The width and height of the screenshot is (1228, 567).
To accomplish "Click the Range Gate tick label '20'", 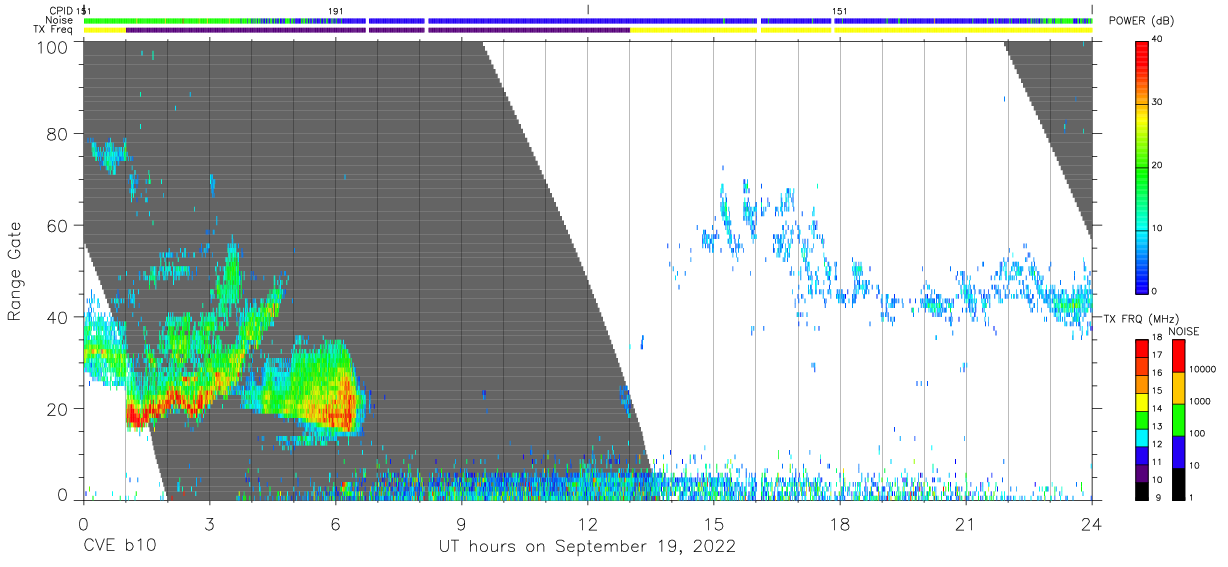I will tap(57, 409).
